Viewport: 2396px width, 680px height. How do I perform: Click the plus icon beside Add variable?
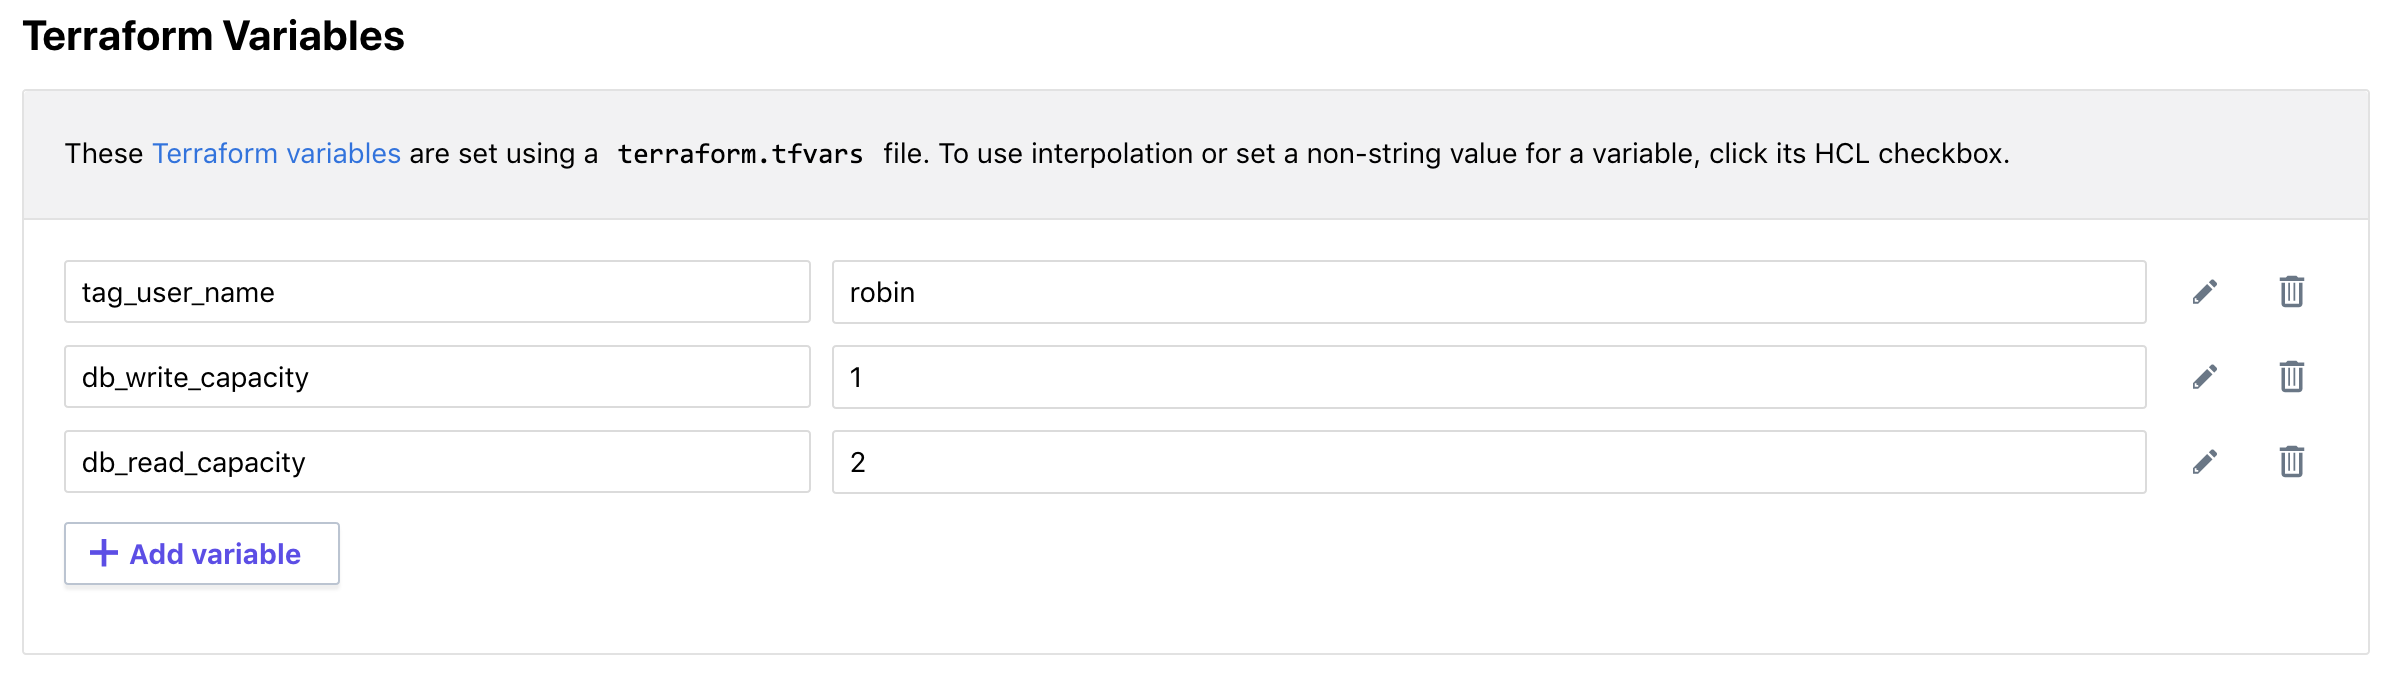(104, 553)
